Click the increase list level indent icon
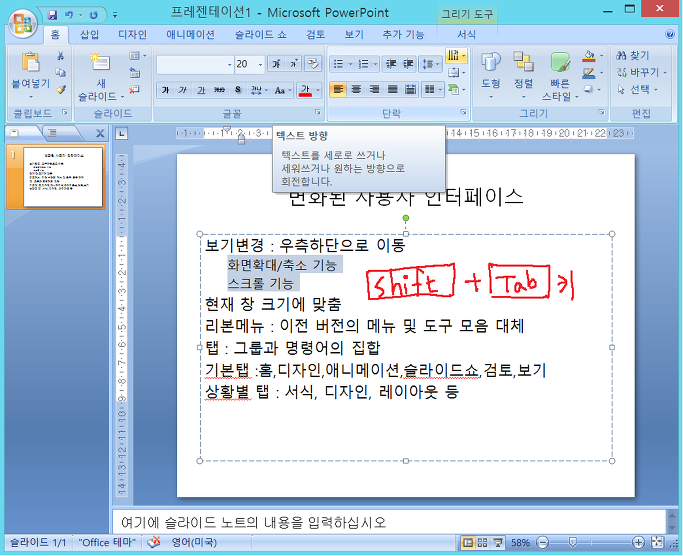683x556 pixels. click(x=408, y=64)
